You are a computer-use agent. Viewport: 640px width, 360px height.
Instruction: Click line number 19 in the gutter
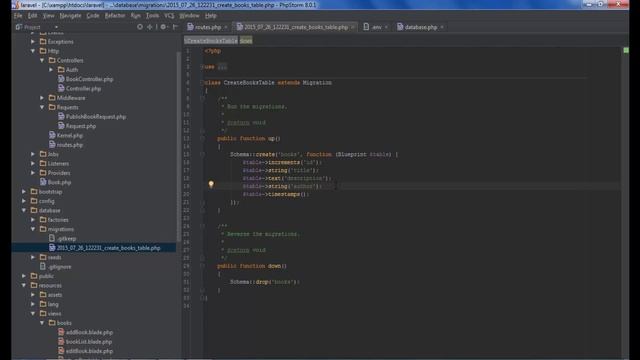coord(187,186)
